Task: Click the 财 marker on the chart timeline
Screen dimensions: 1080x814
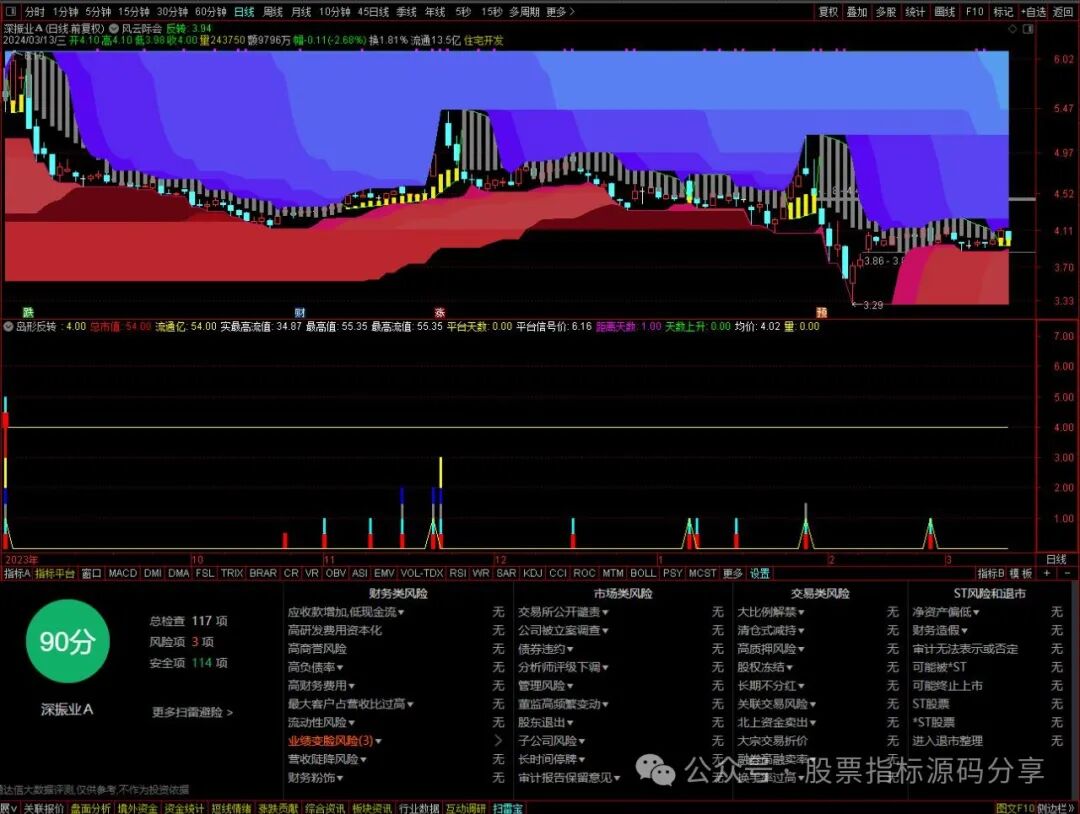Action: coord(300,312)
